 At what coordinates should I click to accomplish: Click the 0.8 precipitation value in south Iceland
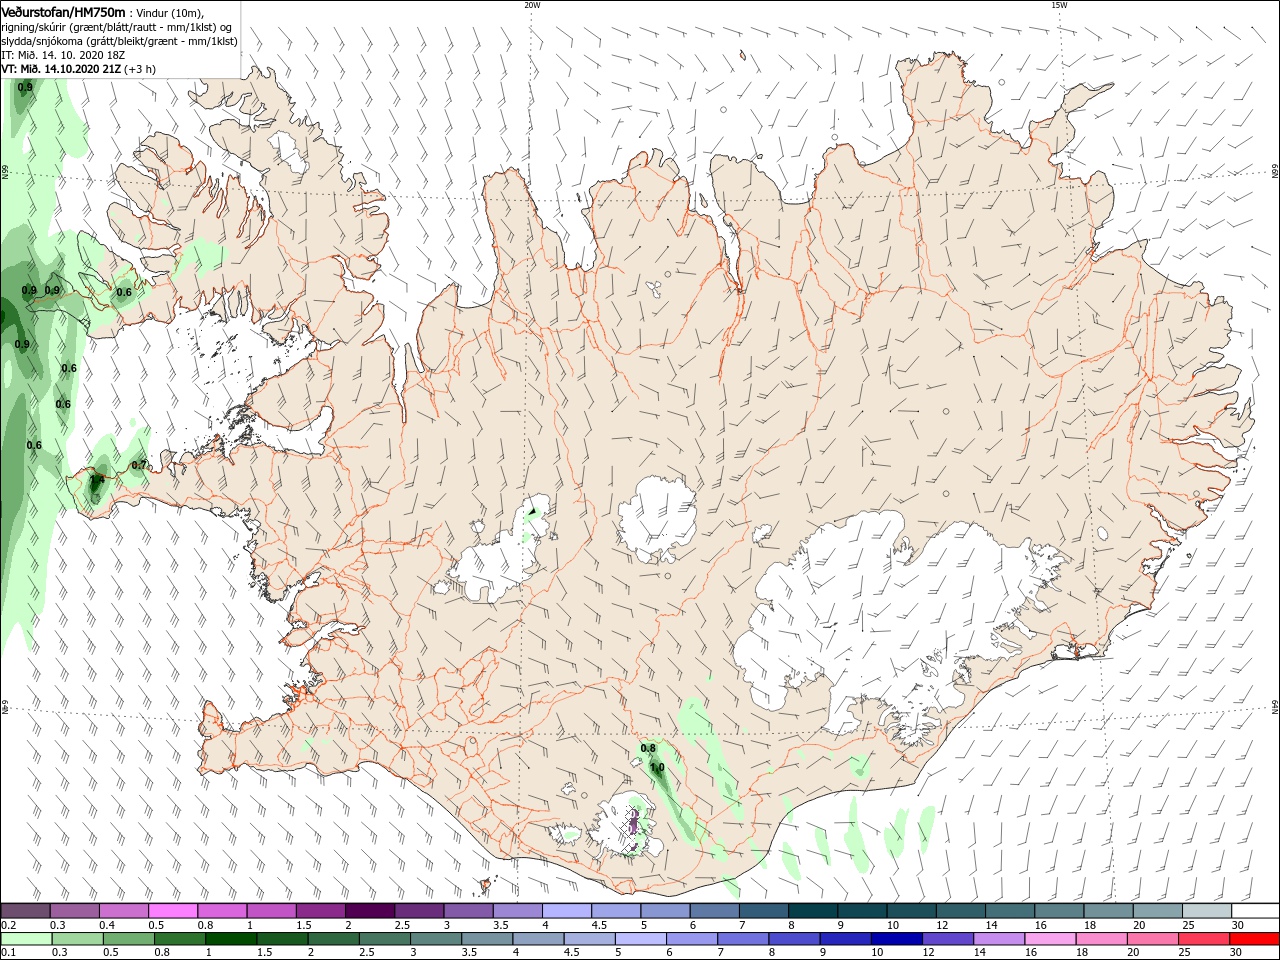[x=647, y=748]
